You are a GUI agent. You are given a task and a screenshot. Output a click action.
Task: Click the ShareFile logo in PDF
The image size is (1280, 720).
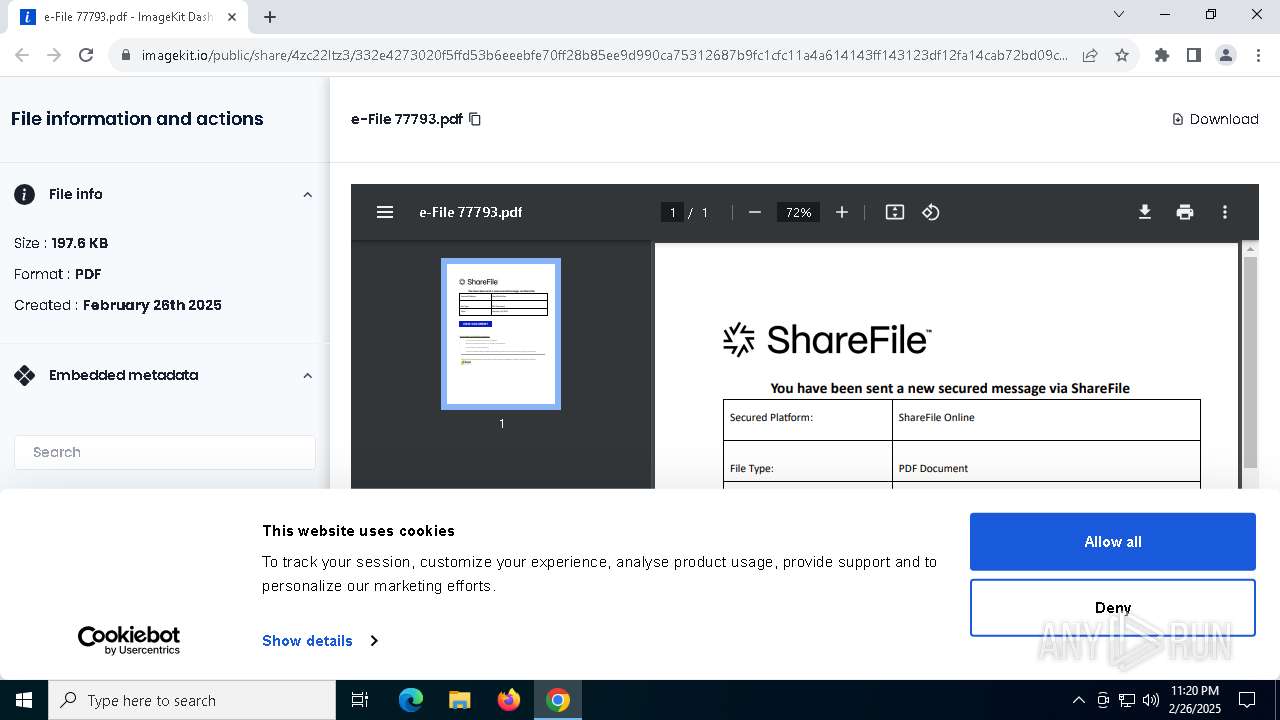click(x=827, y=340)
